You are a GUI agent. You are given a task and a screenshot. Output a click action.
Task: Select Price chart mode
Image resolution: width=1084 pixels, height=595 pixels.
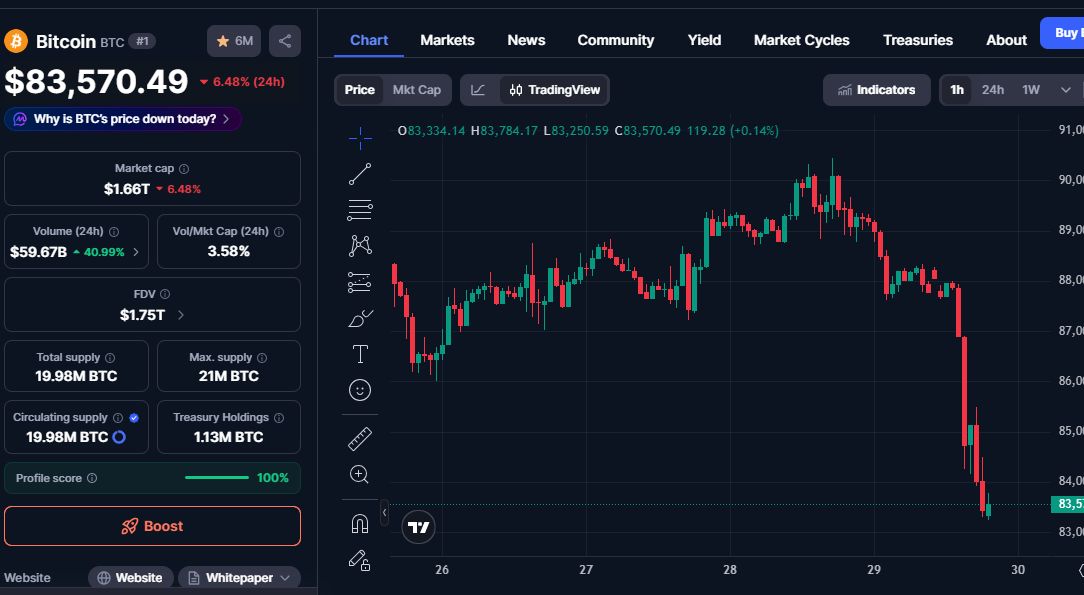[359, 90]
